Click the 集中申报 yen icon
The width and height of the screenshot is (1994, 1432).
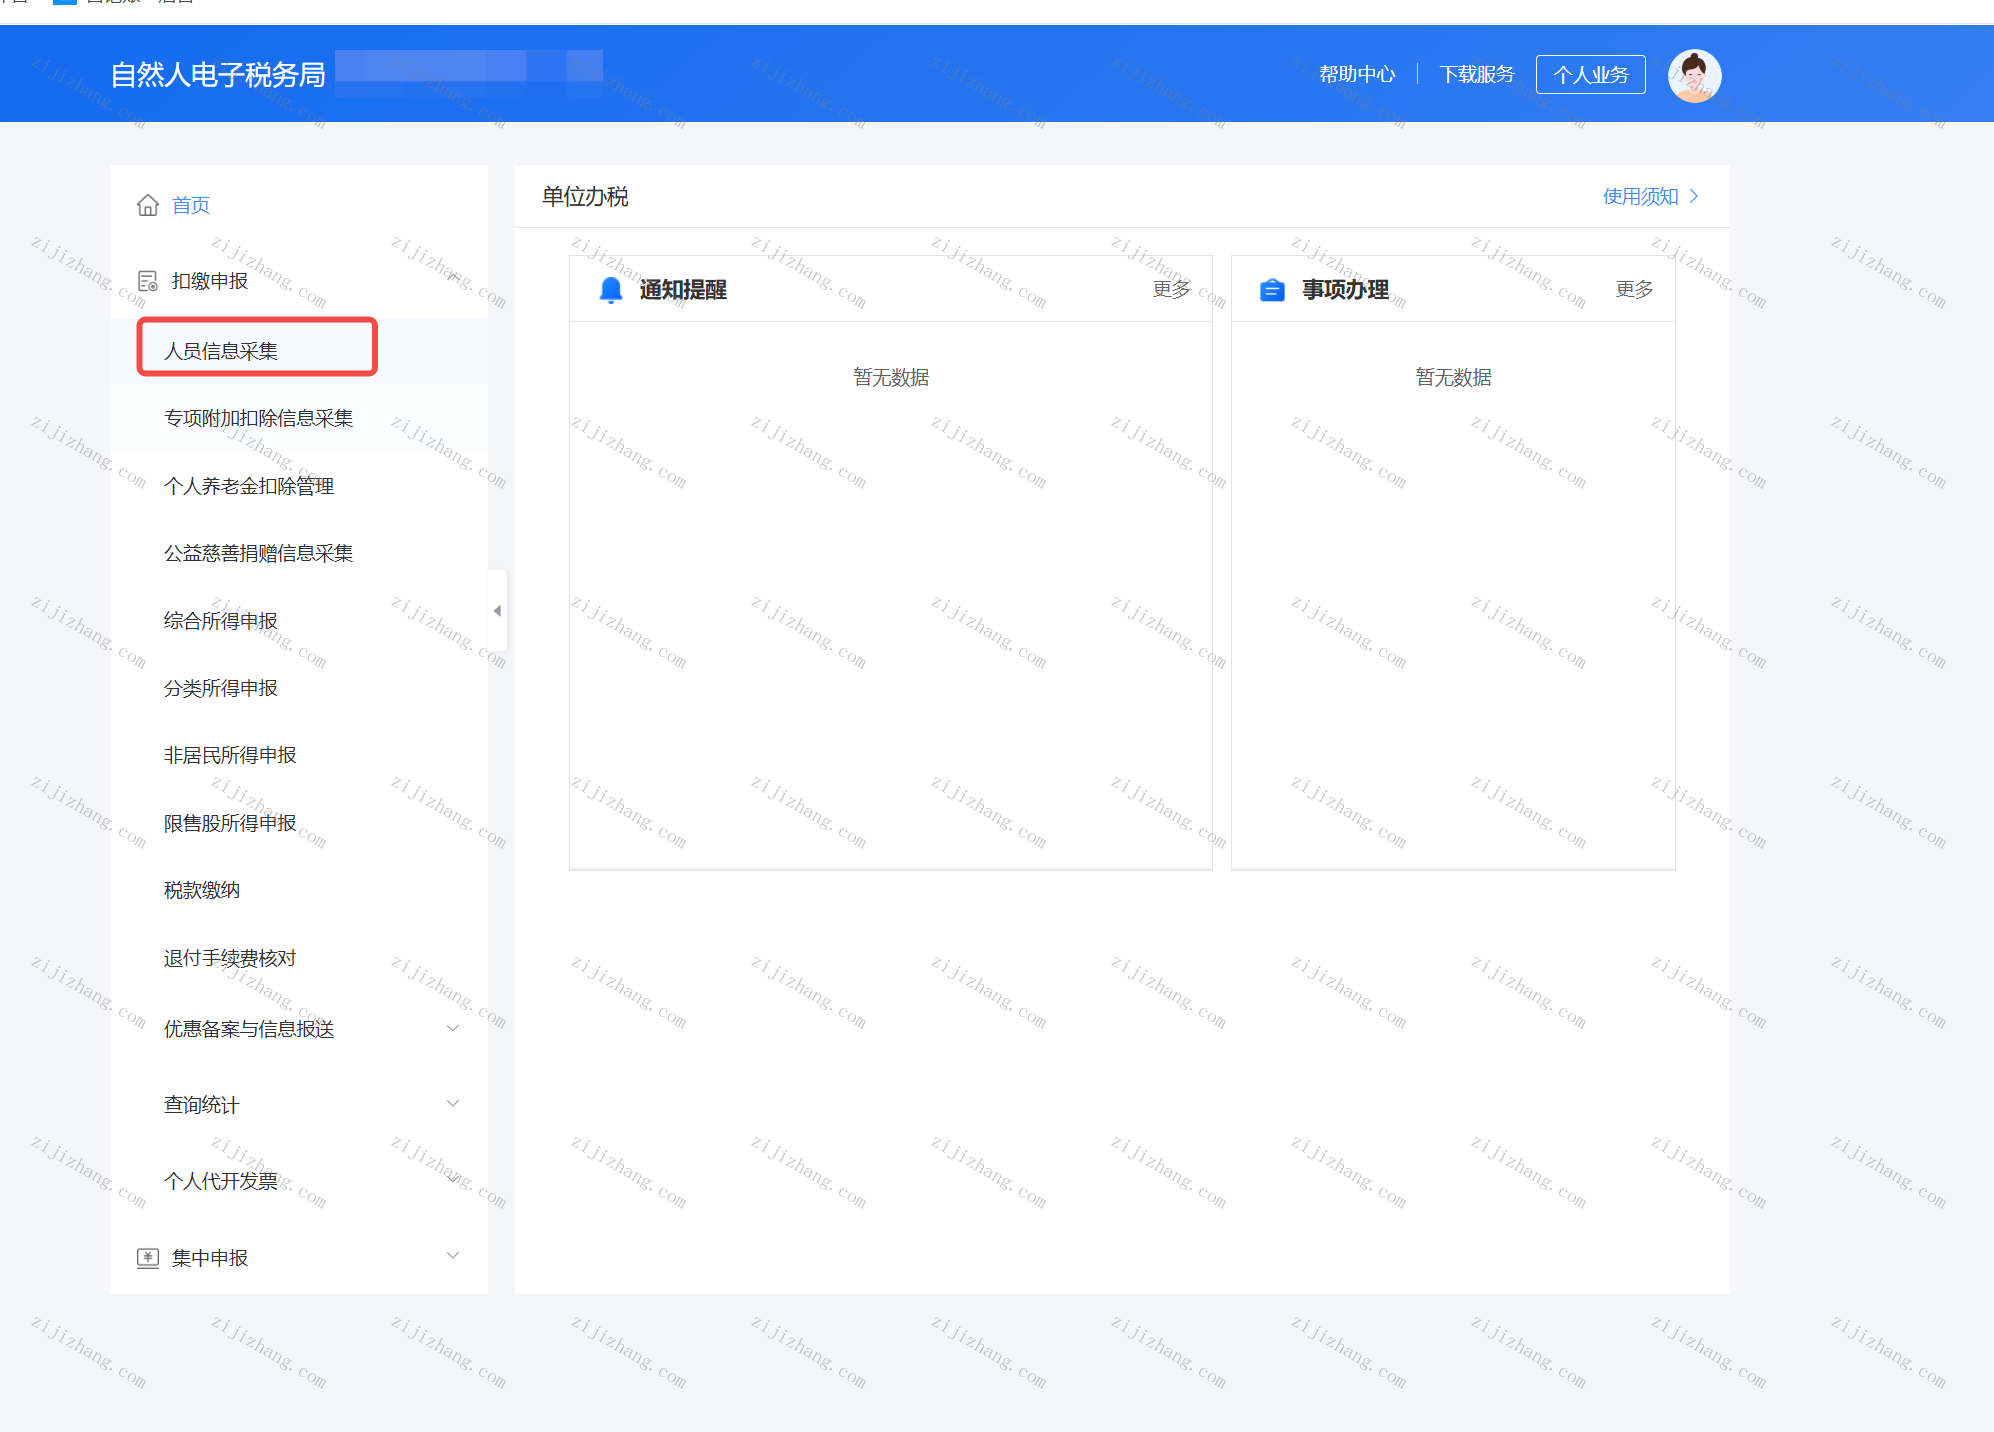(148, 1258)
